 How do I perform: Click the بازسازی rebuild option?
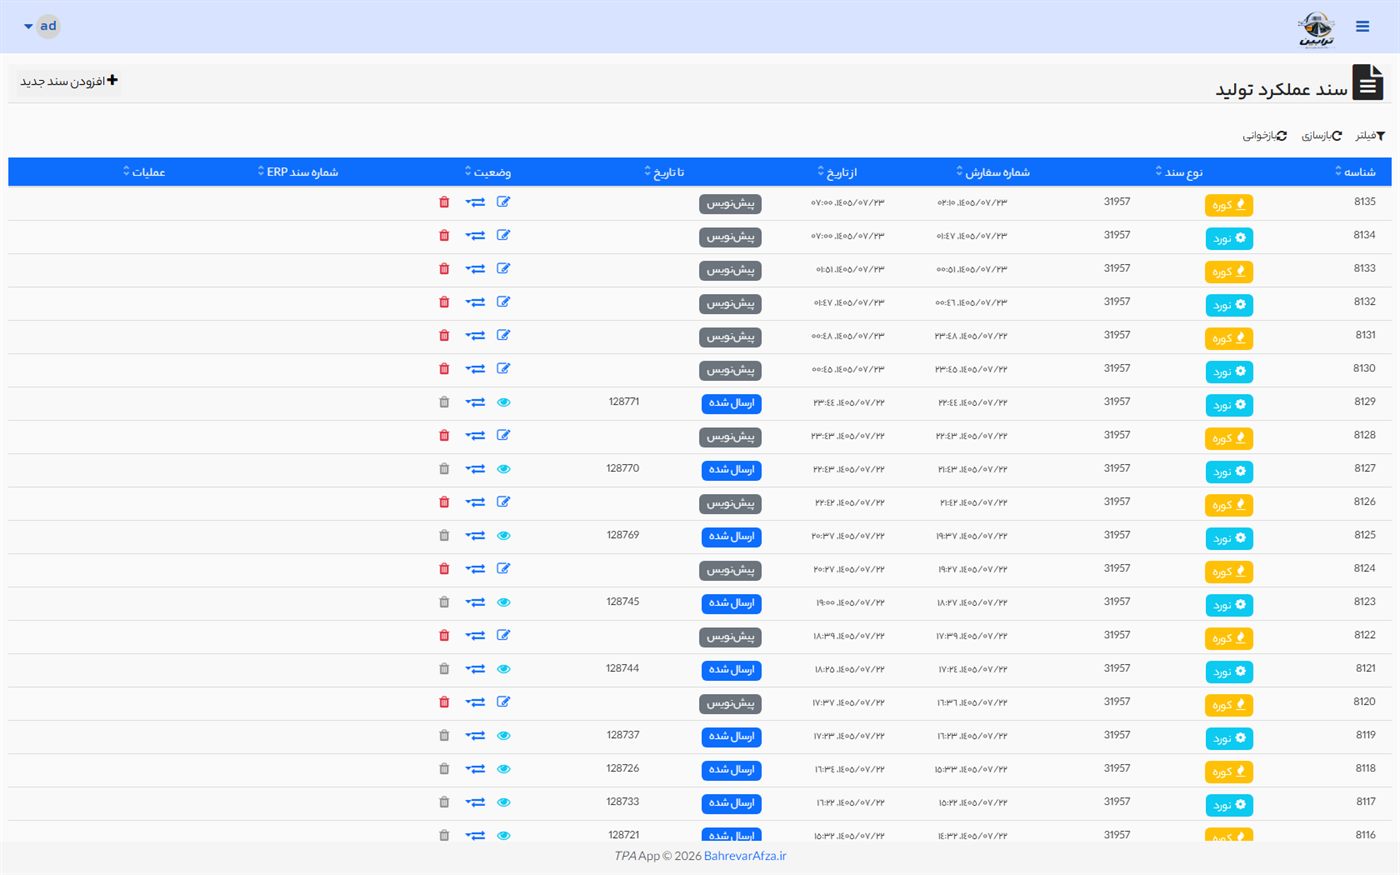pos(1321,136)
